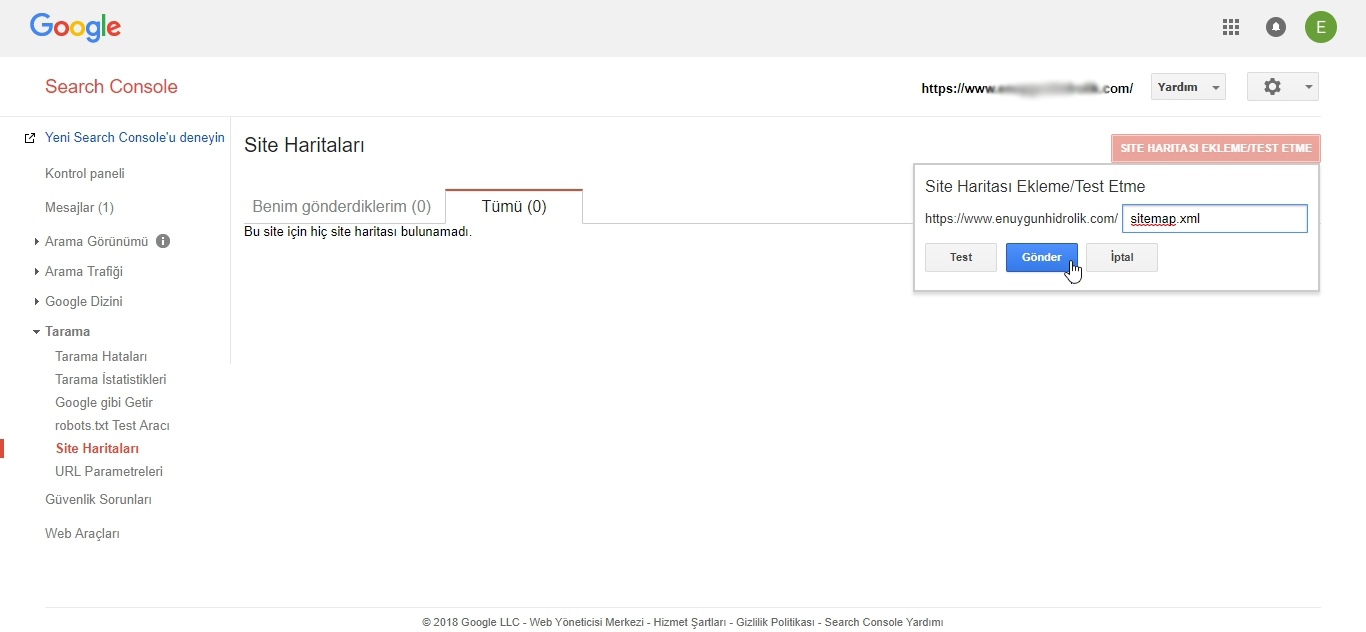Open the external link icon beside Yeni Search Console

[x=30, y=138]
